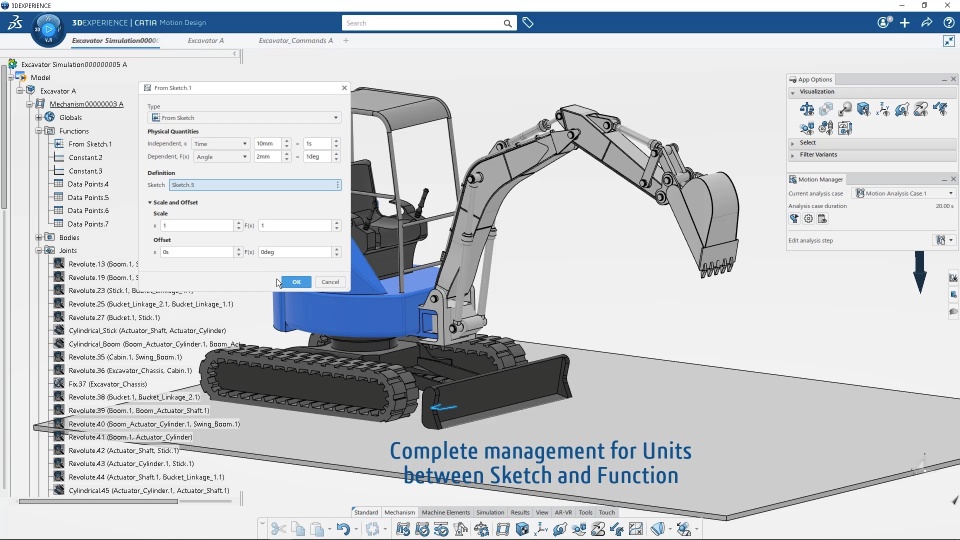
Task: Click Cancel in From Sketch.1 dialog
Action: pos(330,282)
